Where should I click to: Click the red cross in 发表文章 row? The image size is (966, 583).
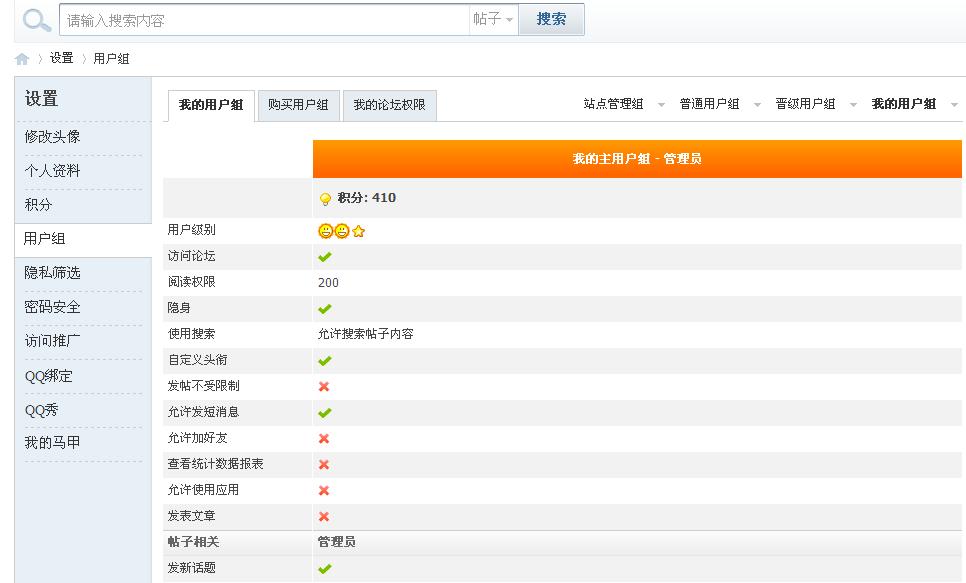click(324, 516)
